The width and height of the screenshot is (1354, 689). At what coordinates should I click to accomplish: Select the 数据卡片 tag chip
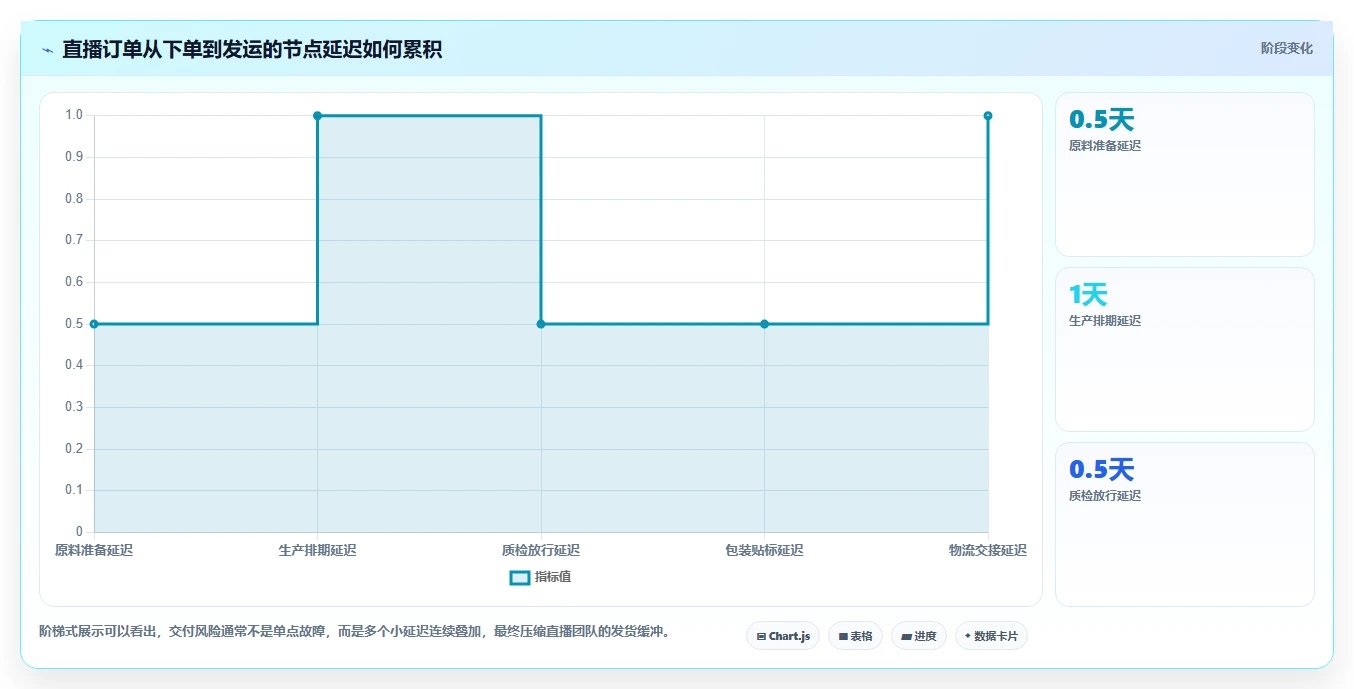[x=991, y=636]
